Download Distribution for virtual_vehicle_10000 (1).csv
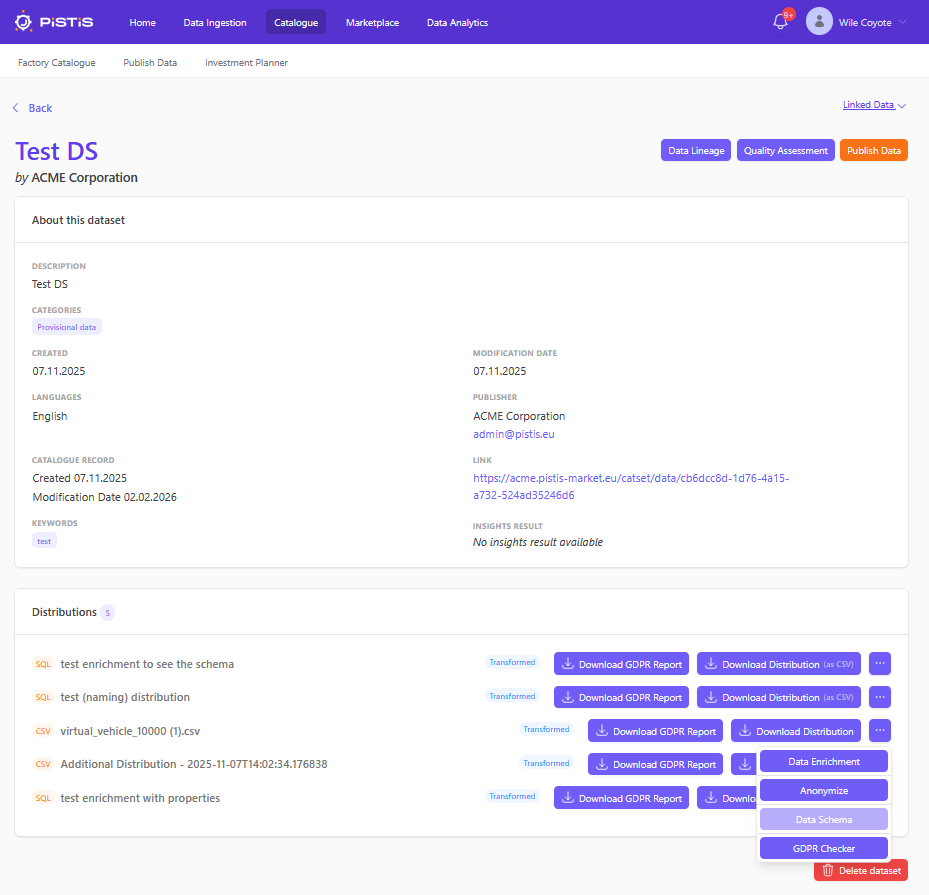 pos(796,731)
